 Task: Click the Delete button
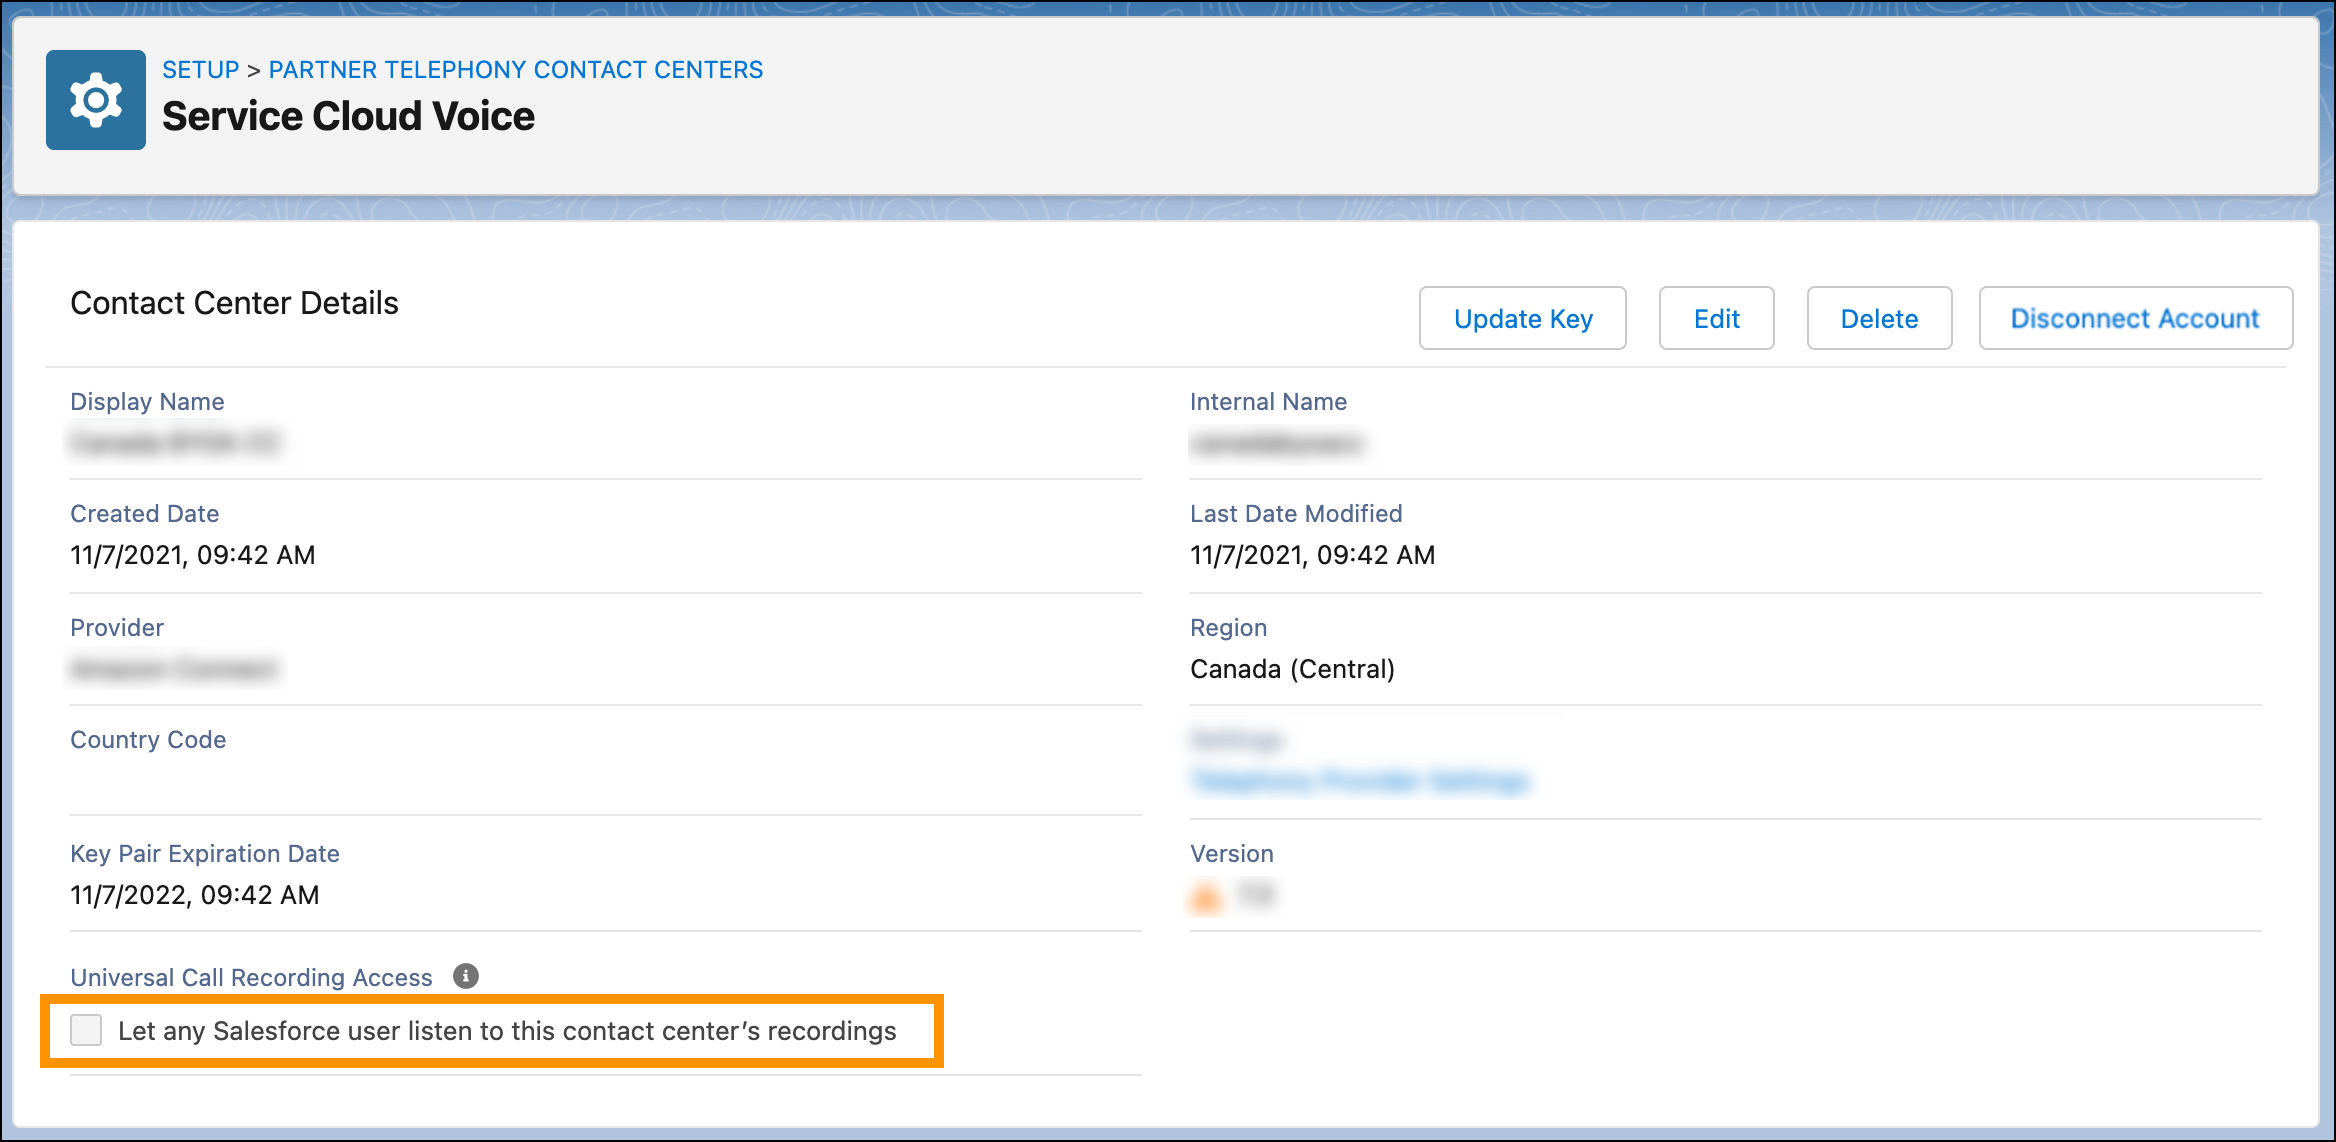coord(1879,318)
